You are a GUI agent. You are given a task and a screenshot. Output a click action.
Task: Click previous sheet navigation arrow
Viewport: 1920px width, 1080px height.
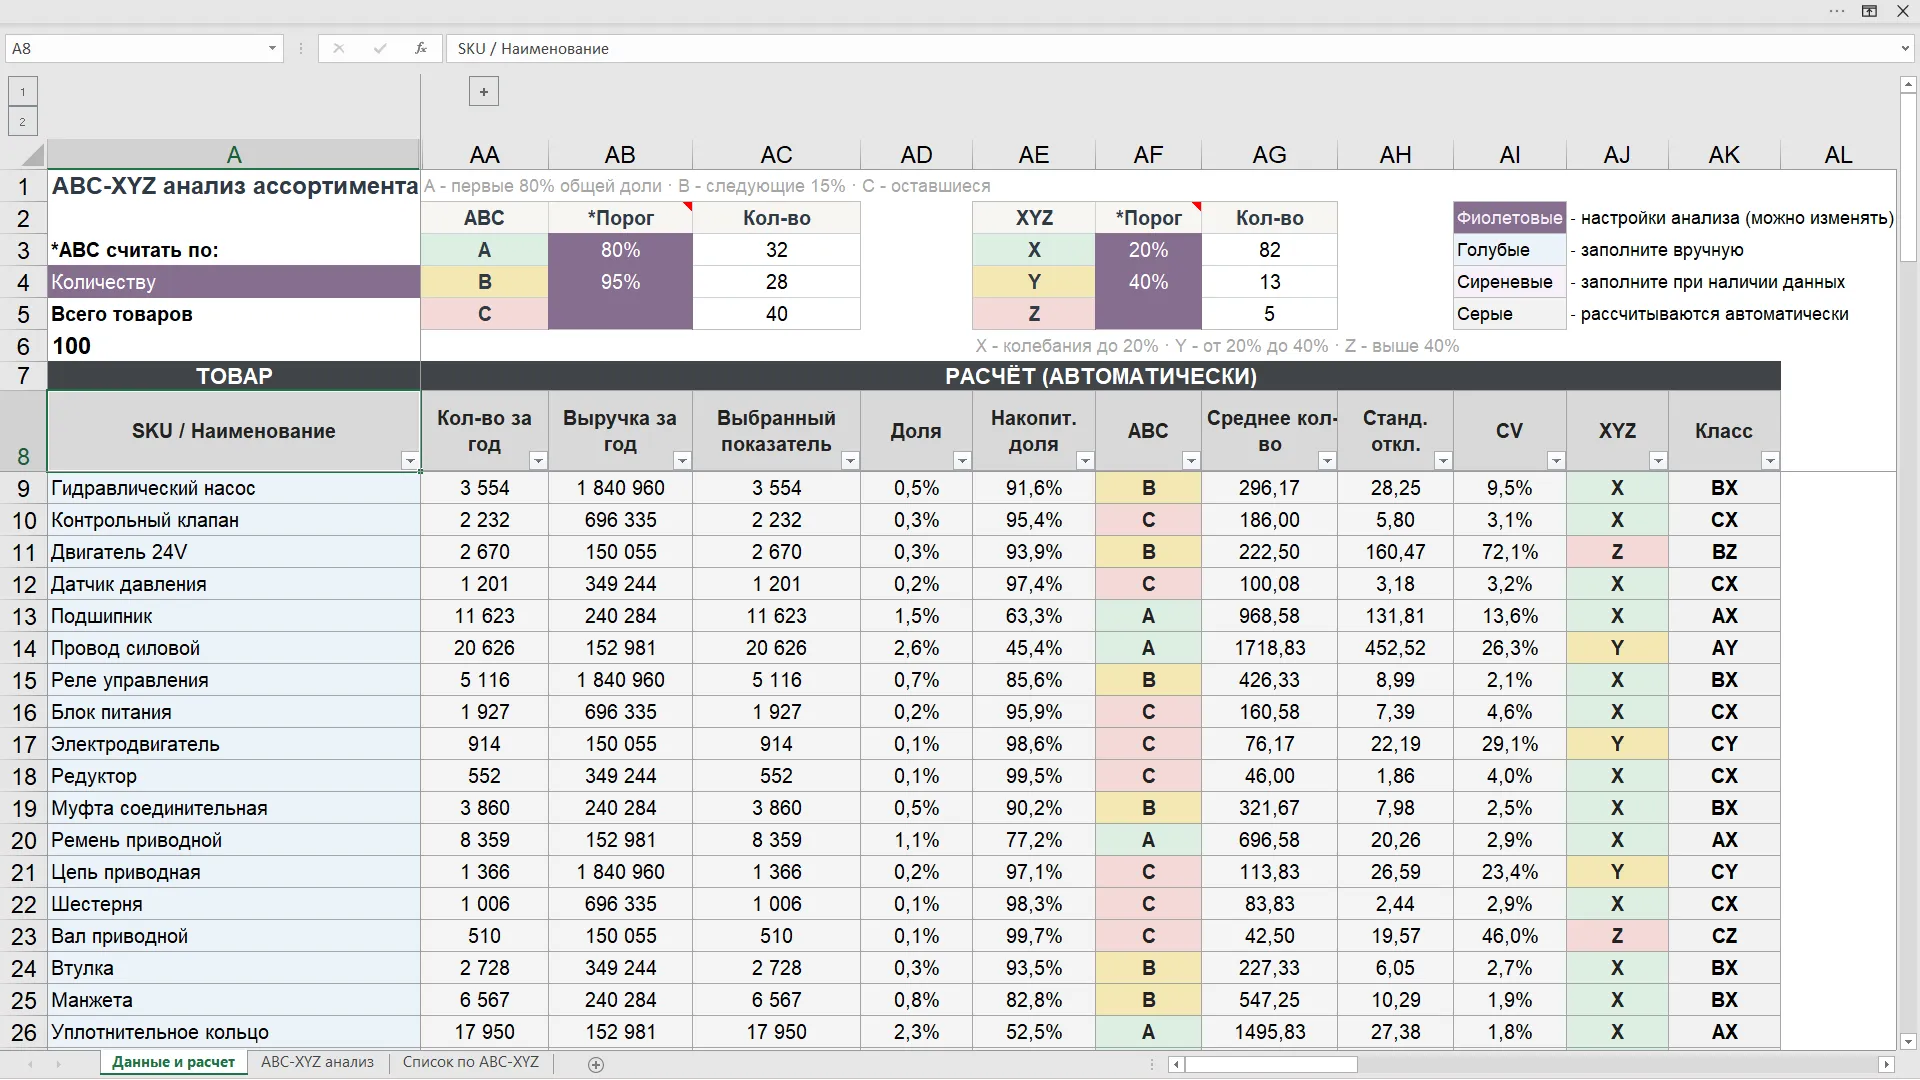pos(30,1064)
